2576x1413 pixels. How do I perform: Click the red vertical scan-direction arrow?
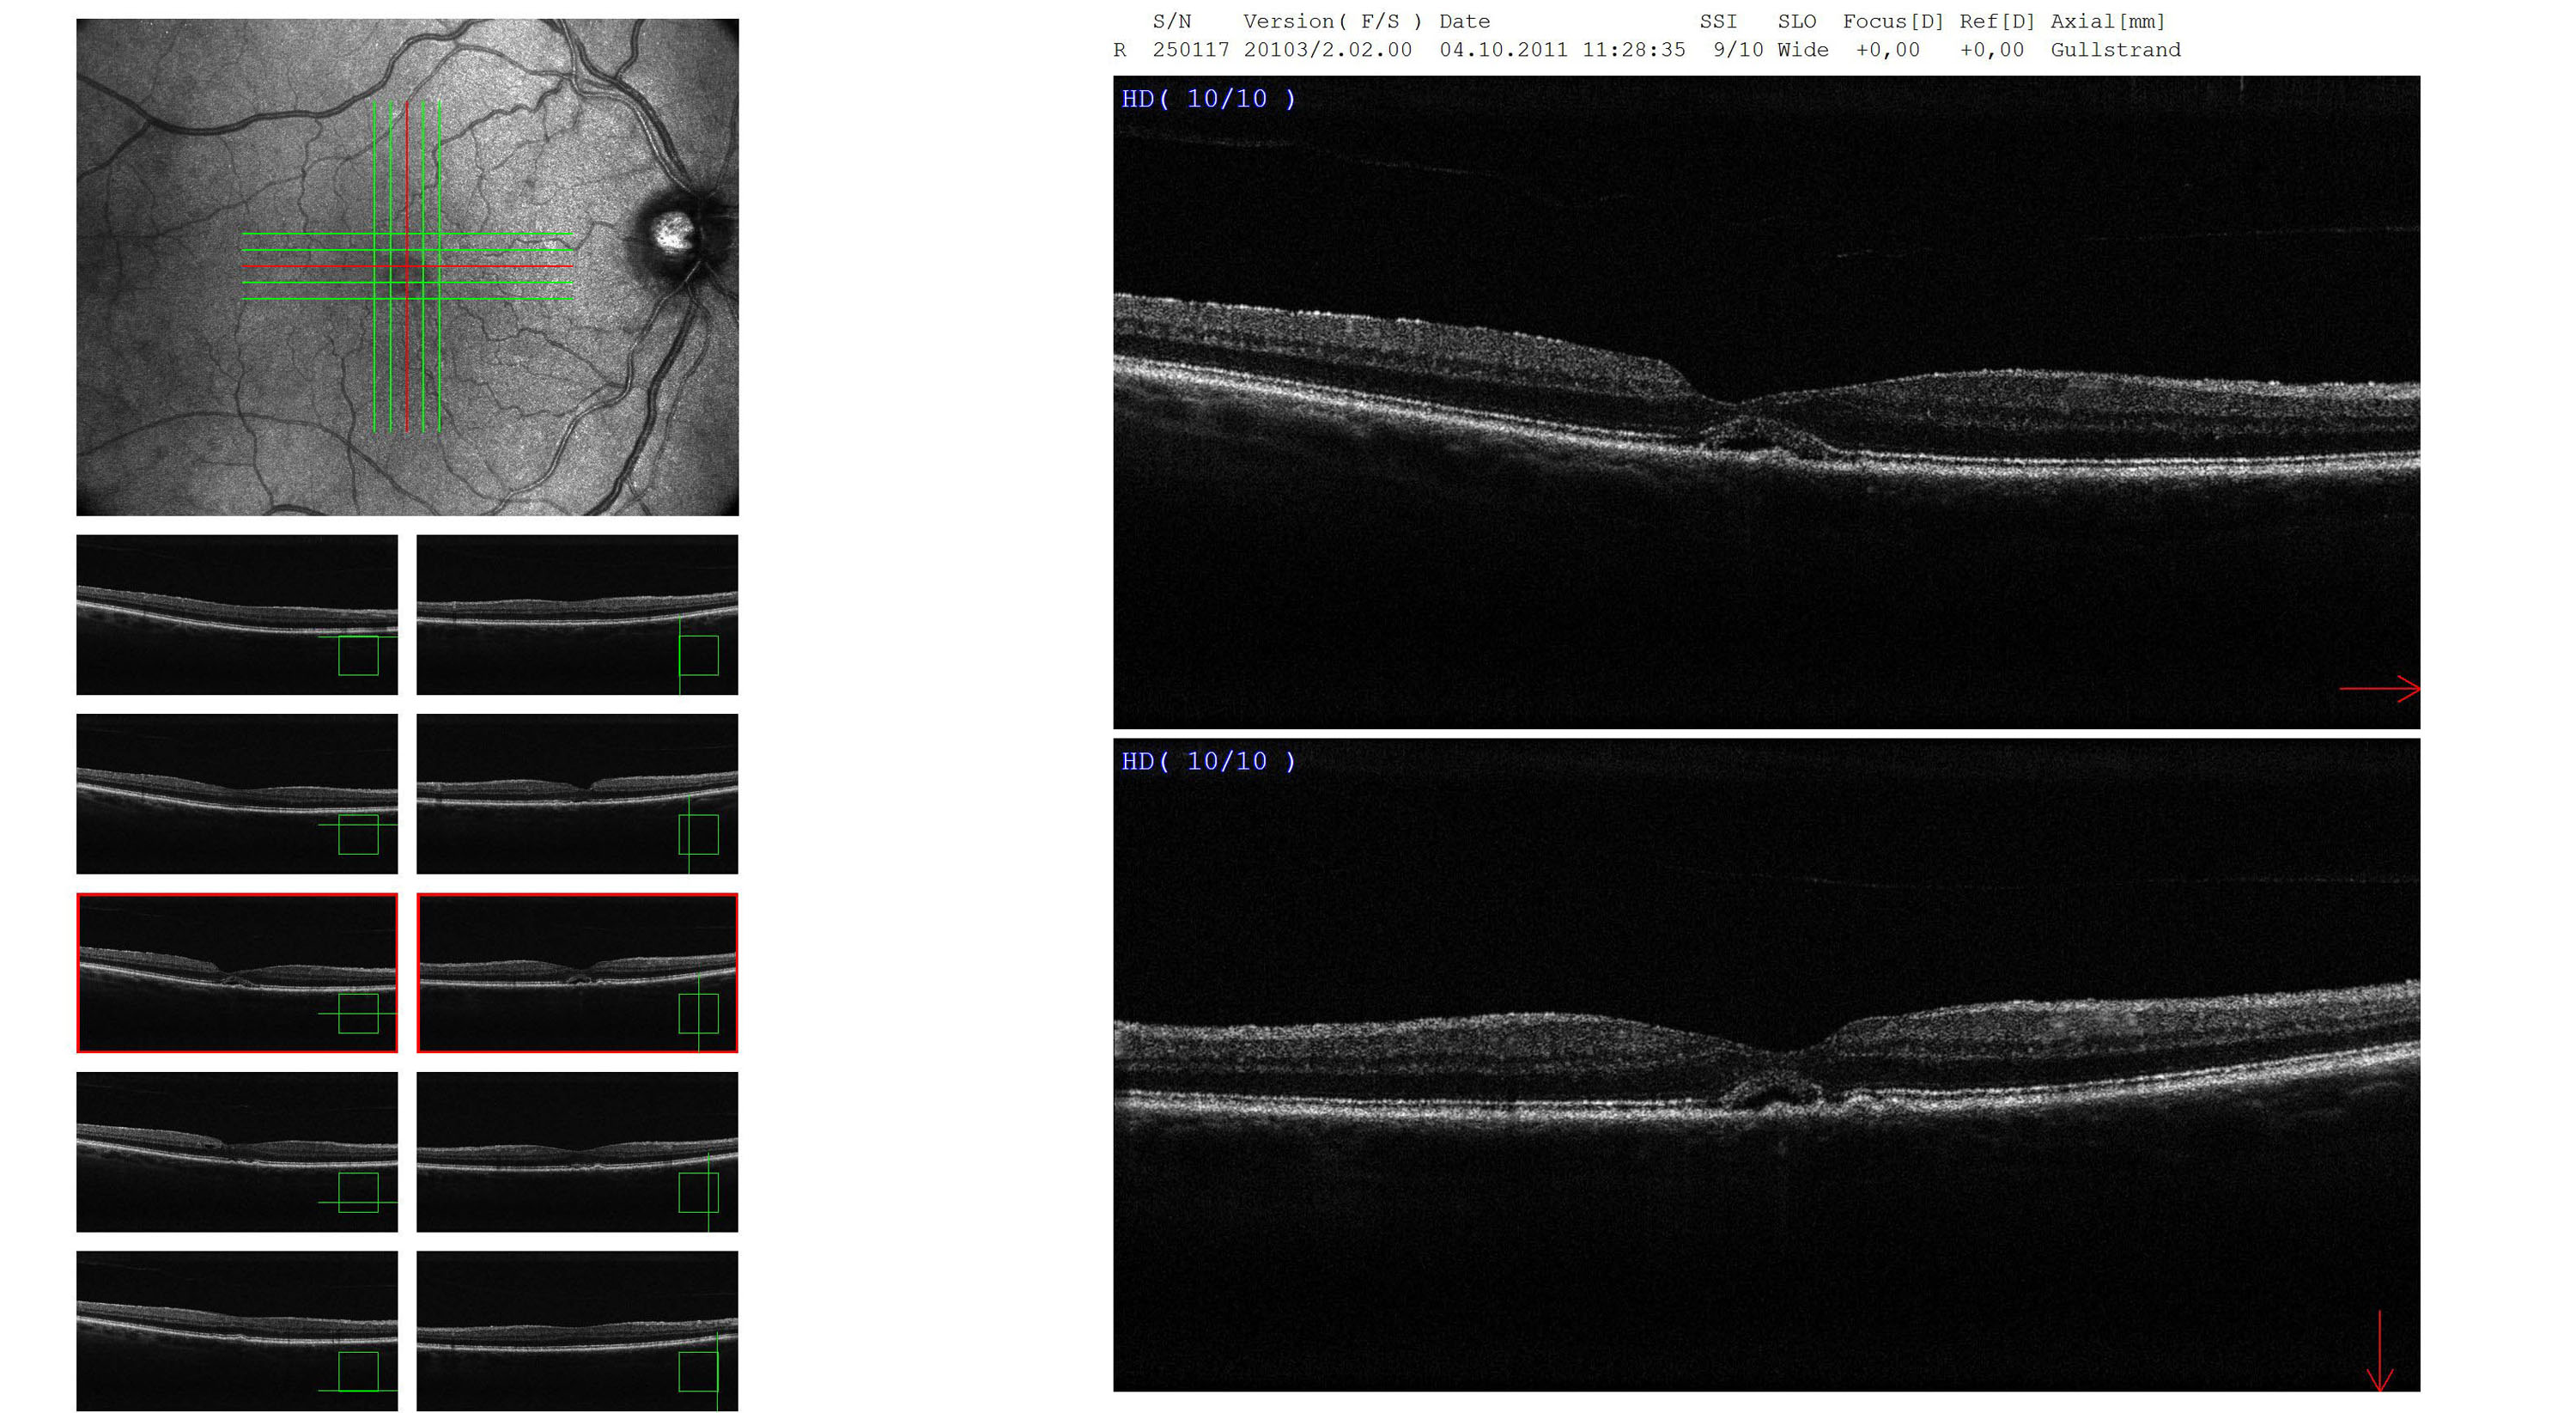click(2379, 1350)
